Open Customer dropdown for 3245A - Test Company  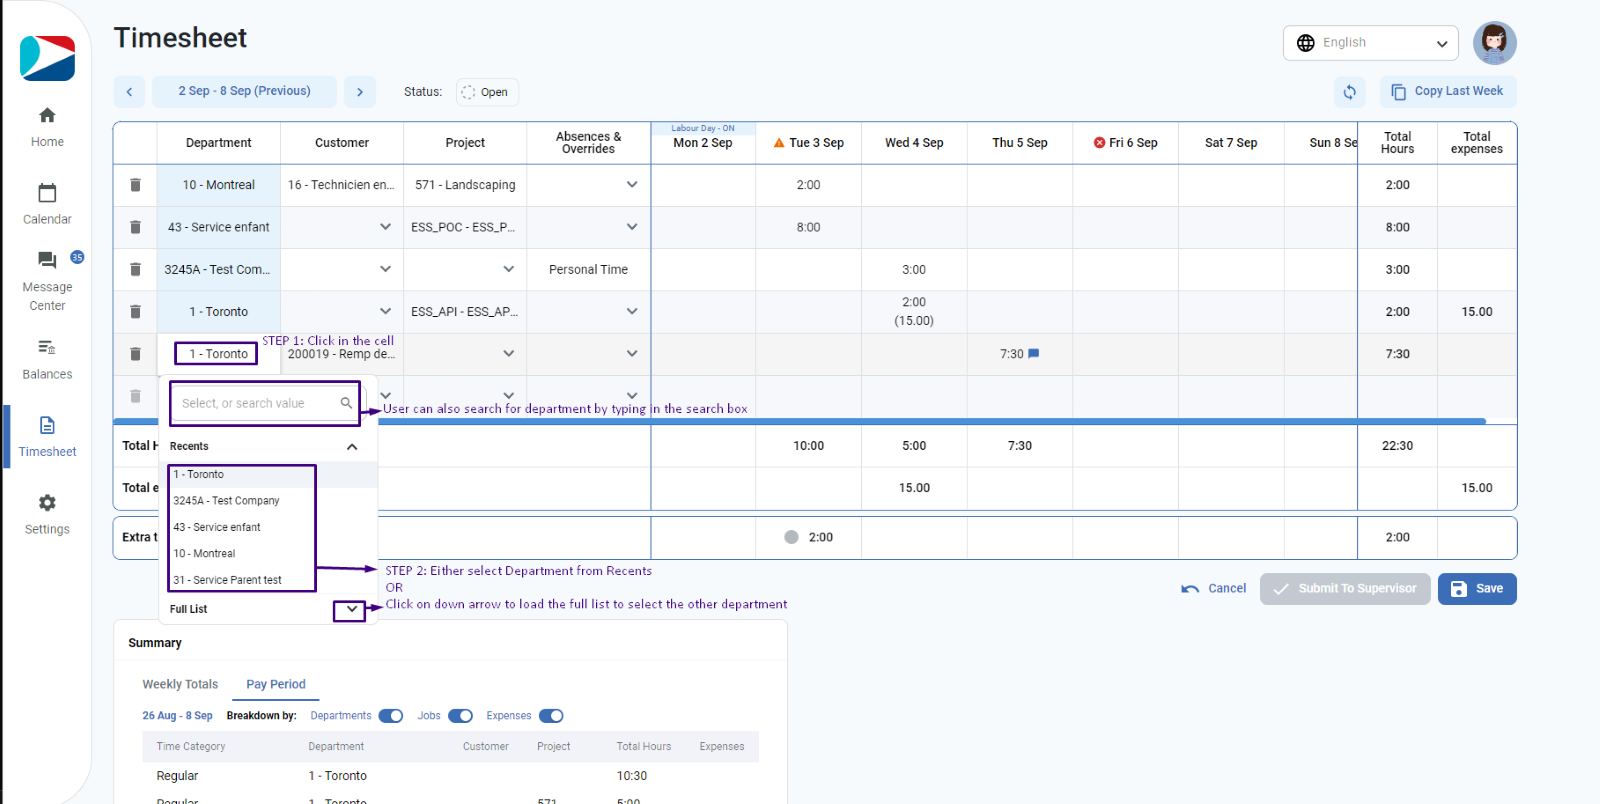(x=385, y=269)
